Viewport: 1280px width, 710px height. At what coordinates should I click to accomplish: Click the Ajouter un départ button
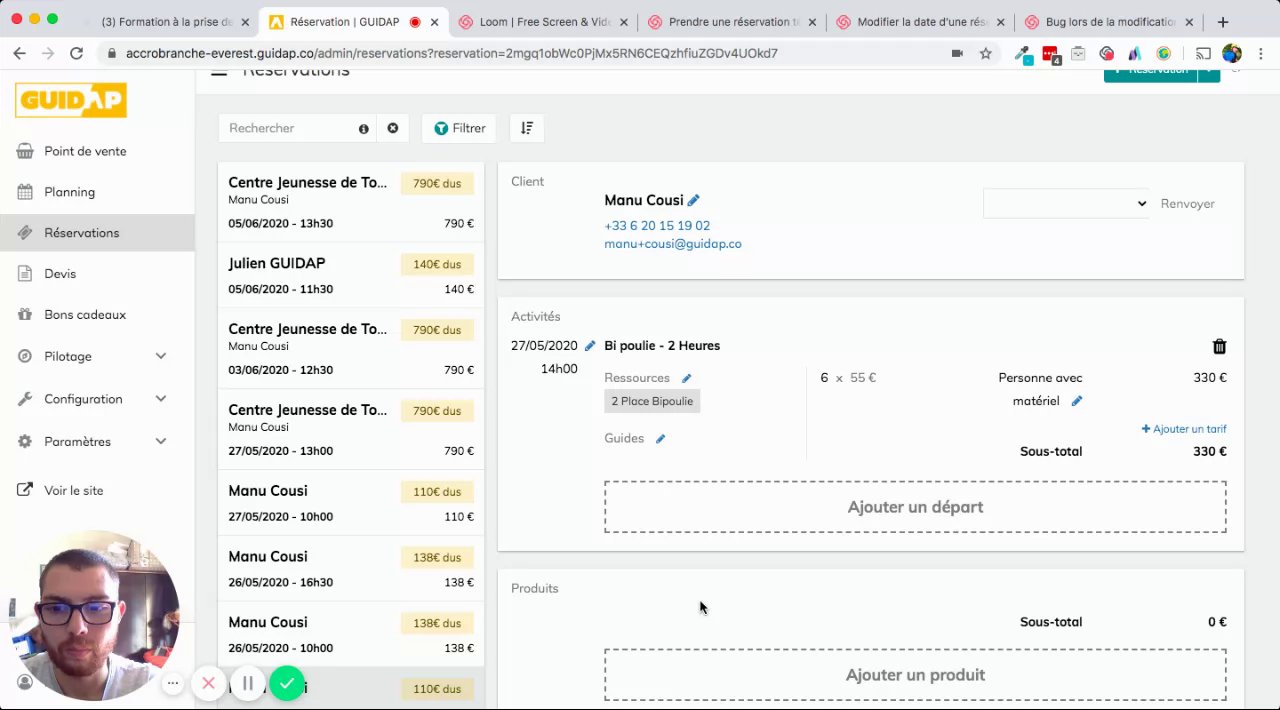(915, 507)
